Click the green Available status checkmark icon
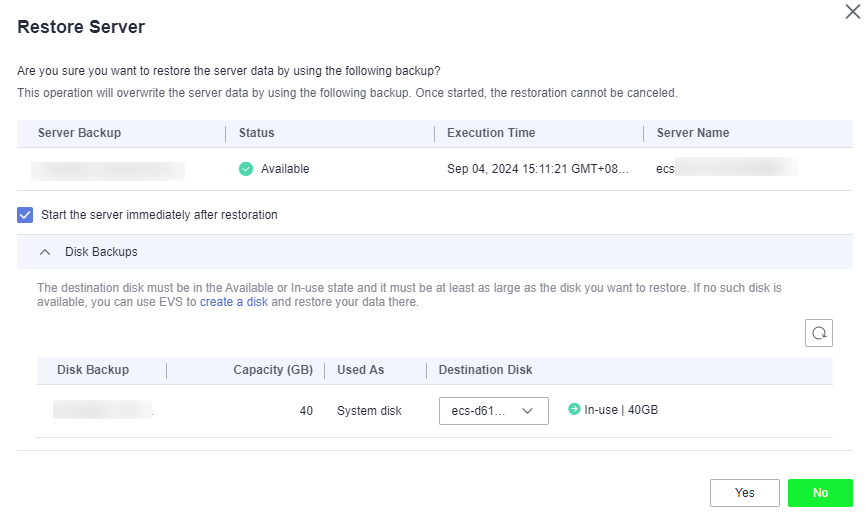866x523 pixels. [246, 169]
